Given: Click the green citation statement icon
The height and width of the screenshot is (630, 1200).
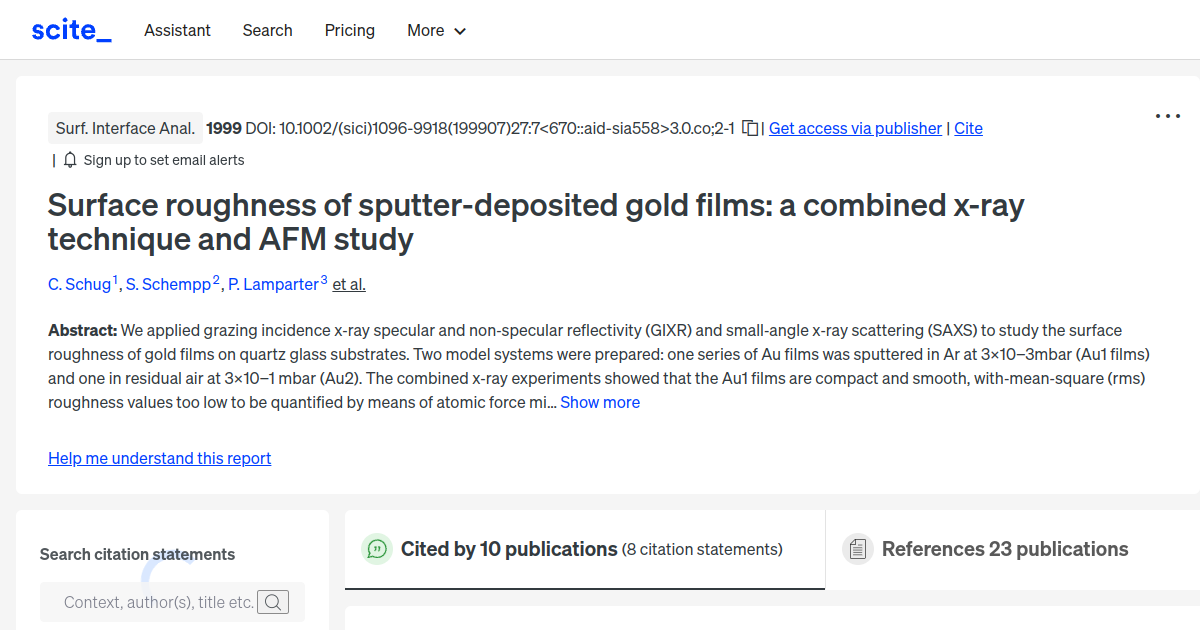Looking at the screenshot, I should pos(376,549).
